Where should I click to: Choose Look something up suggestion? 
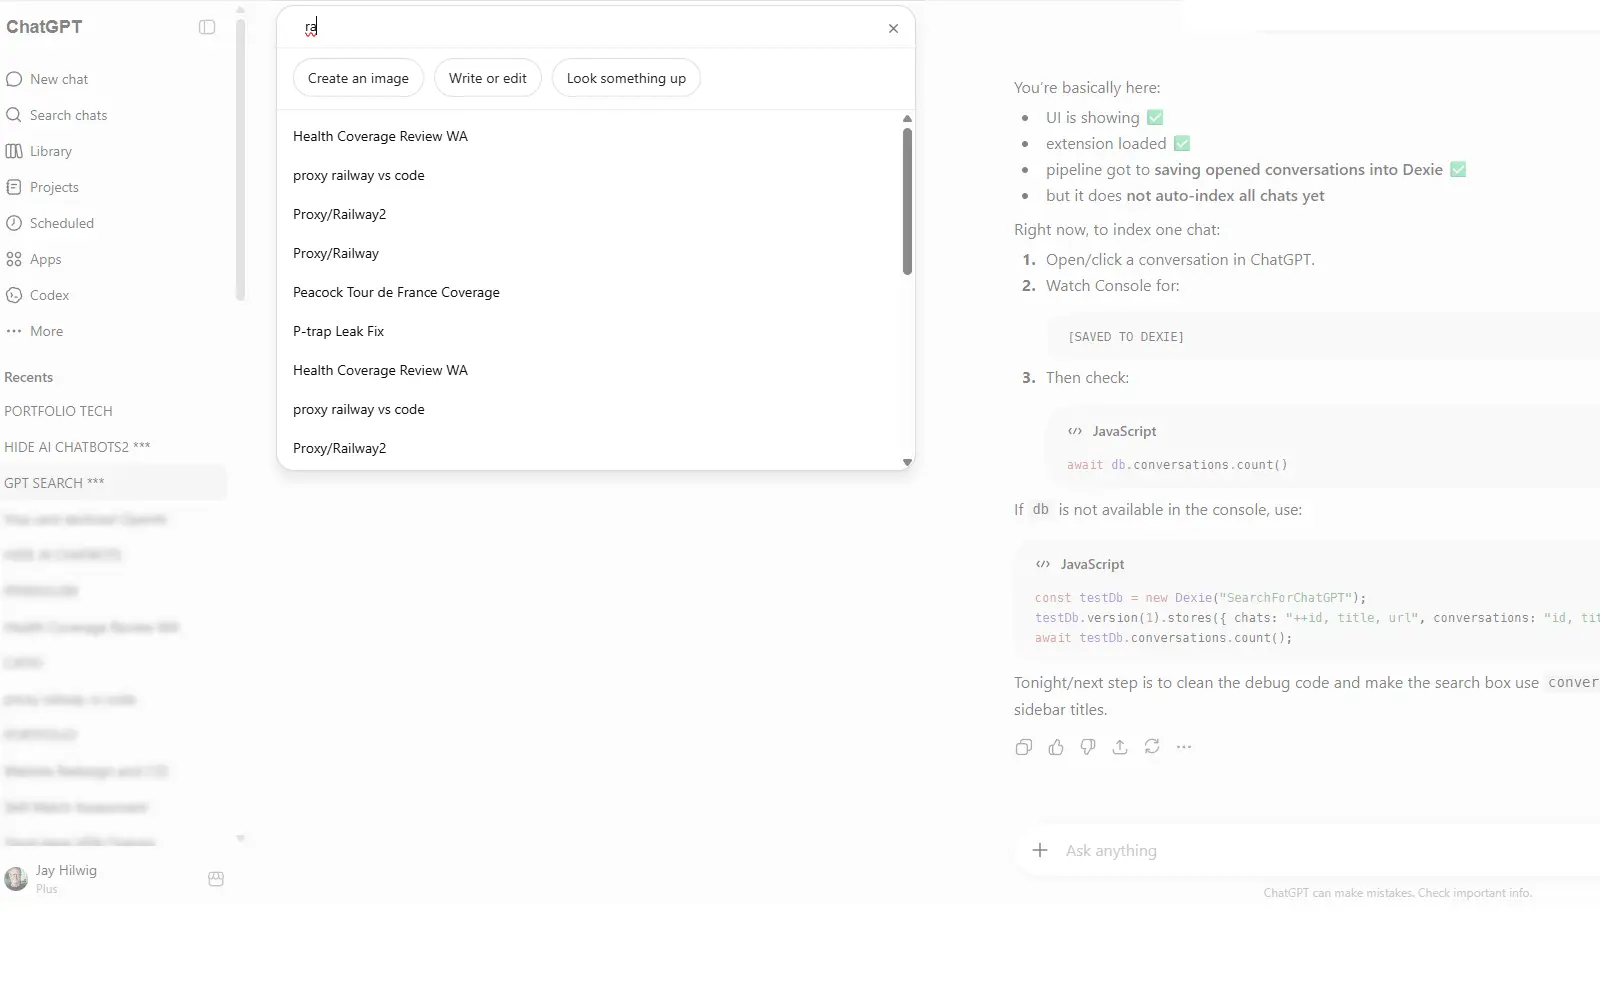click(x=626, y=78)
